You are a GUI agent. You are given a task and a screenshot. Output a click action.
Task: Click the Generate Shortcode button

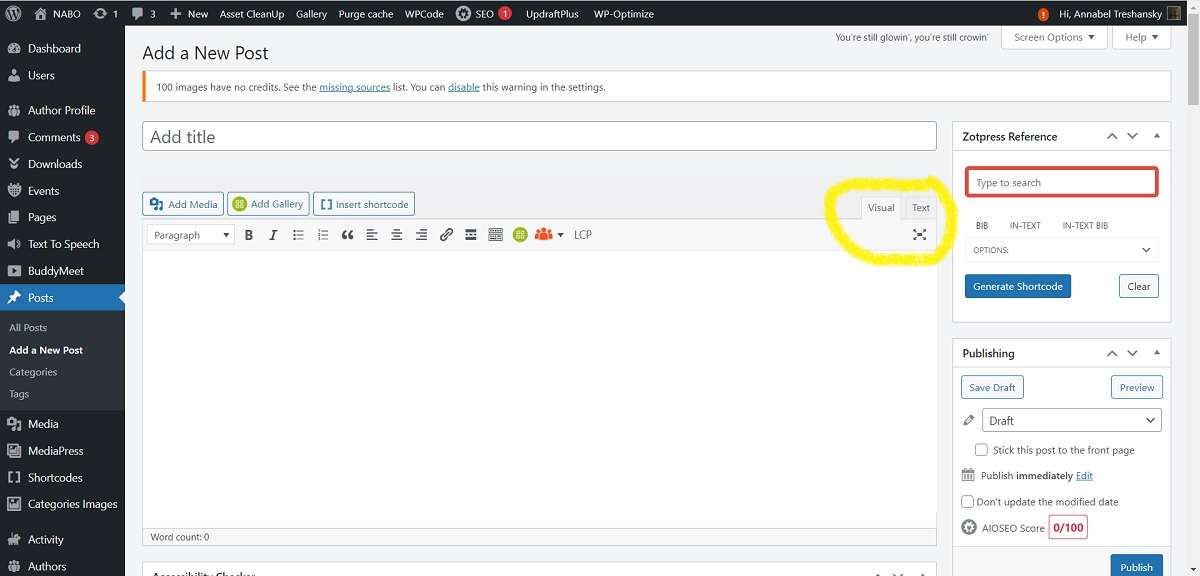point(1018,286)
